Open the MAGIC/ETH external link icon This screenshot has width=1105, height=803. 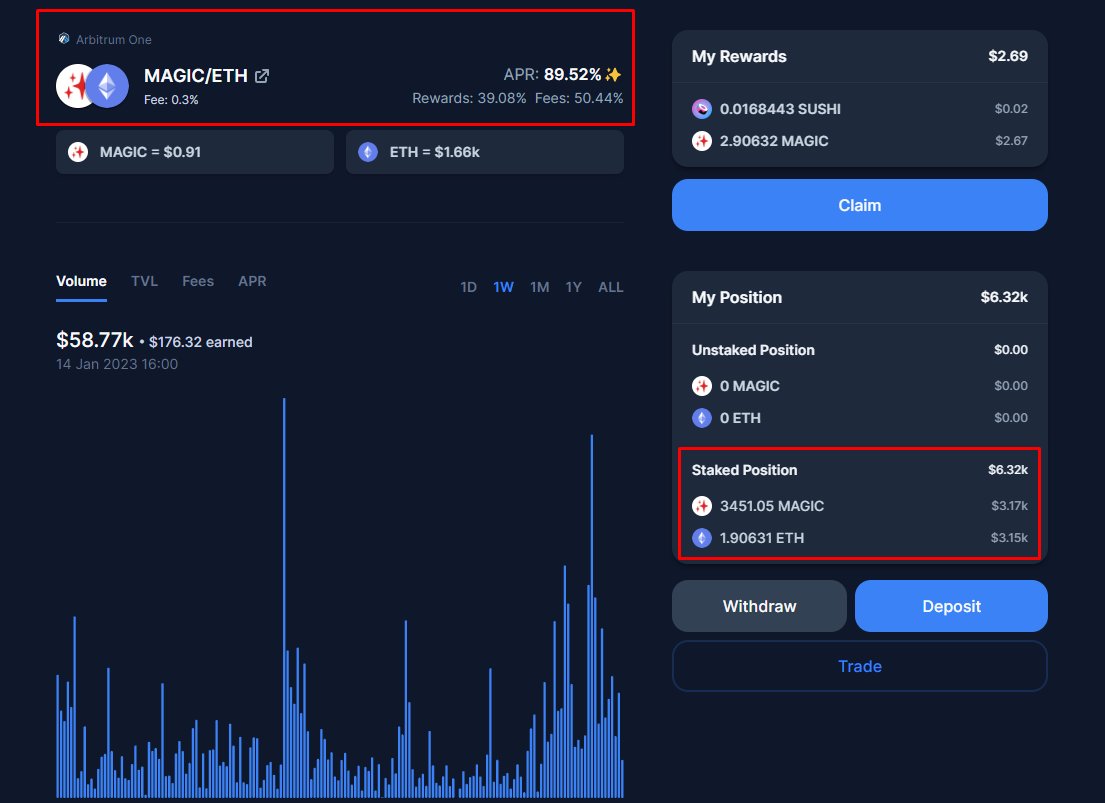(262, 73)
